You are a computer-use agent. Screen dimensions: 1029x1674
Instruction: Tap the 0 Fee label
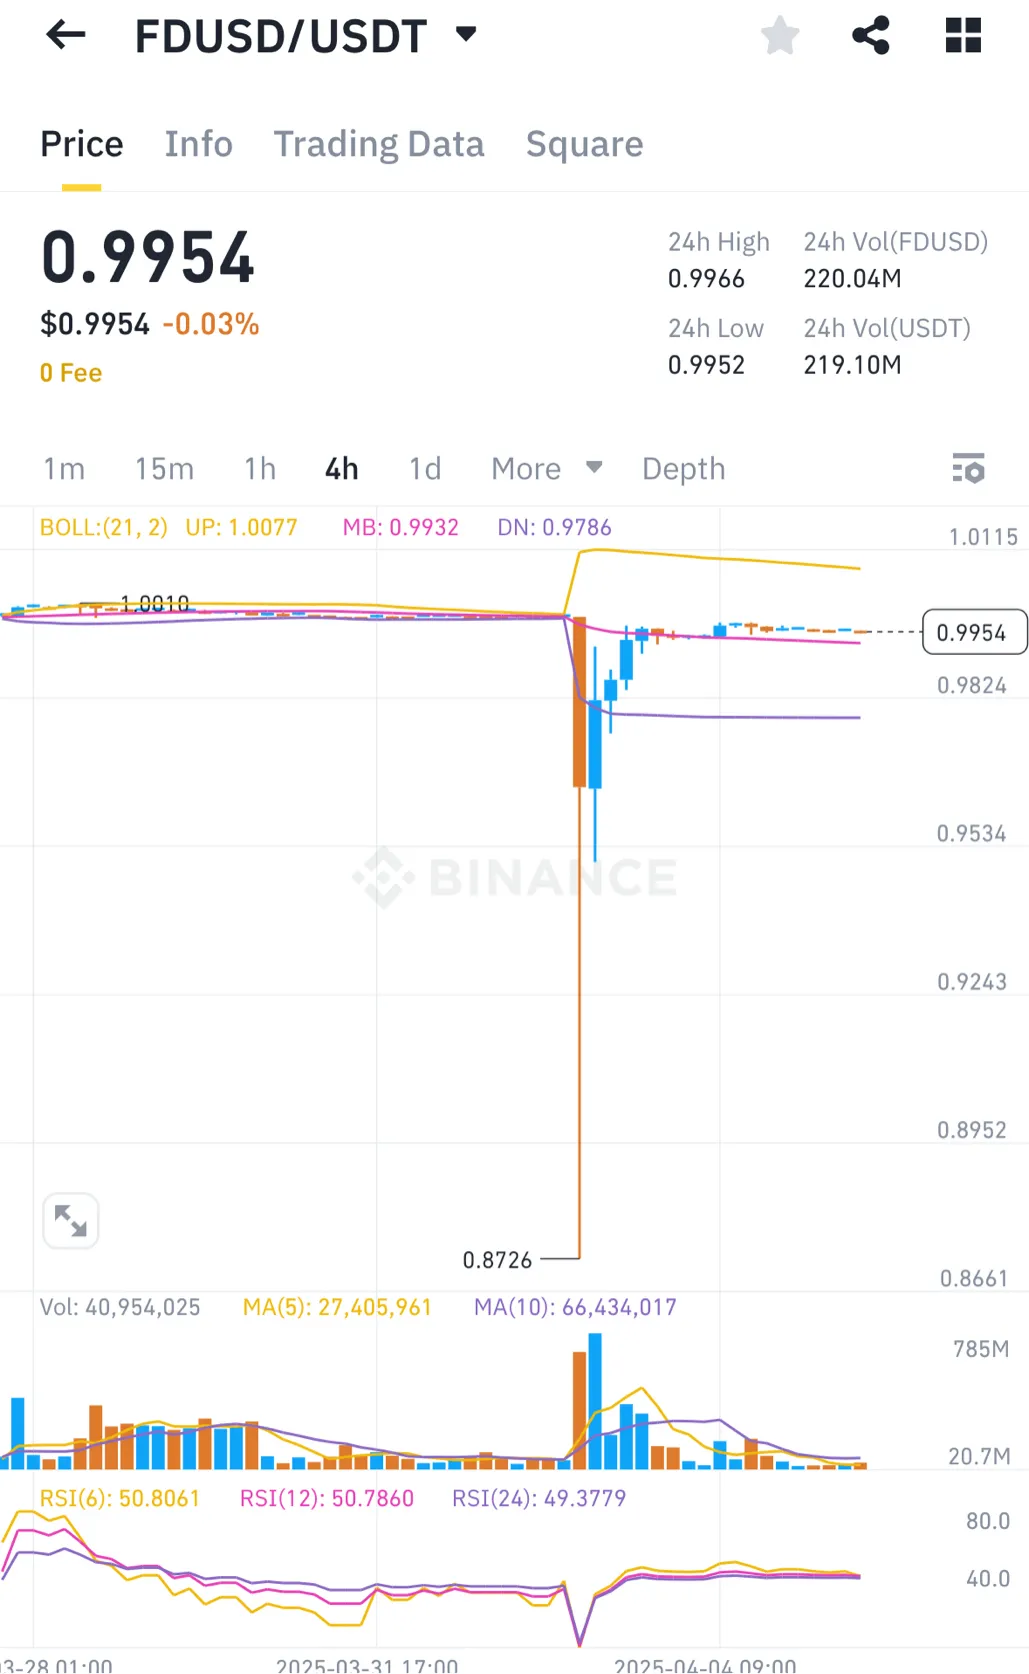(x=71, y=373)
